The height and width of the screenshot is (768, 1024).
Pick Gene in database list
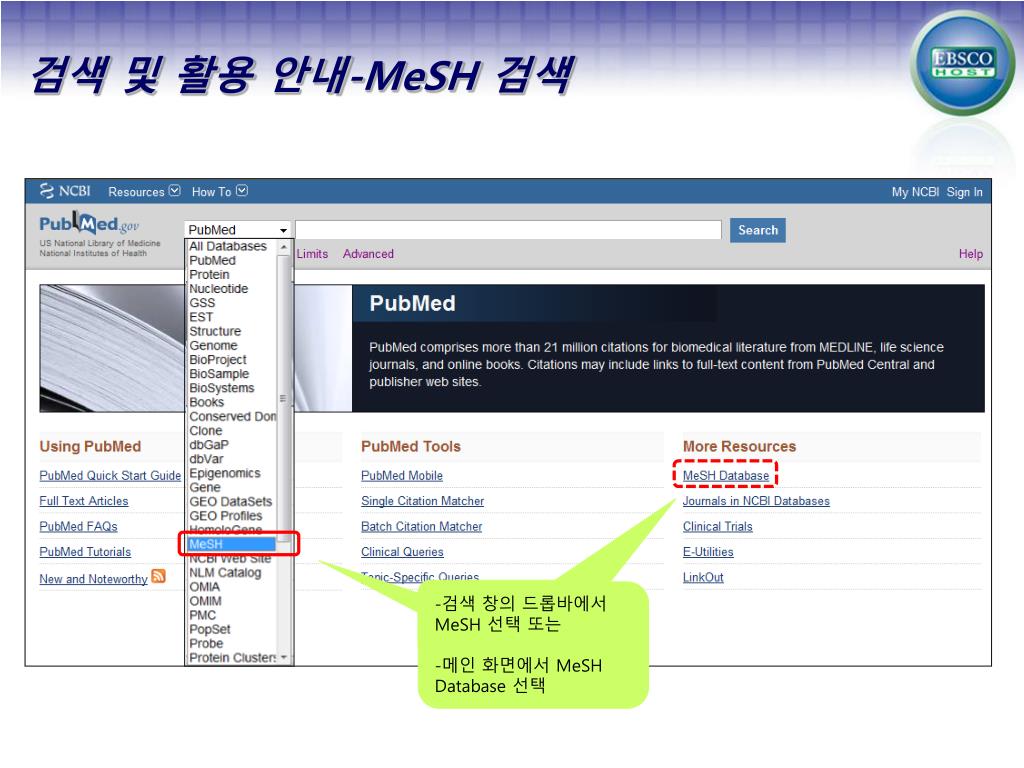tap(205, 488)
